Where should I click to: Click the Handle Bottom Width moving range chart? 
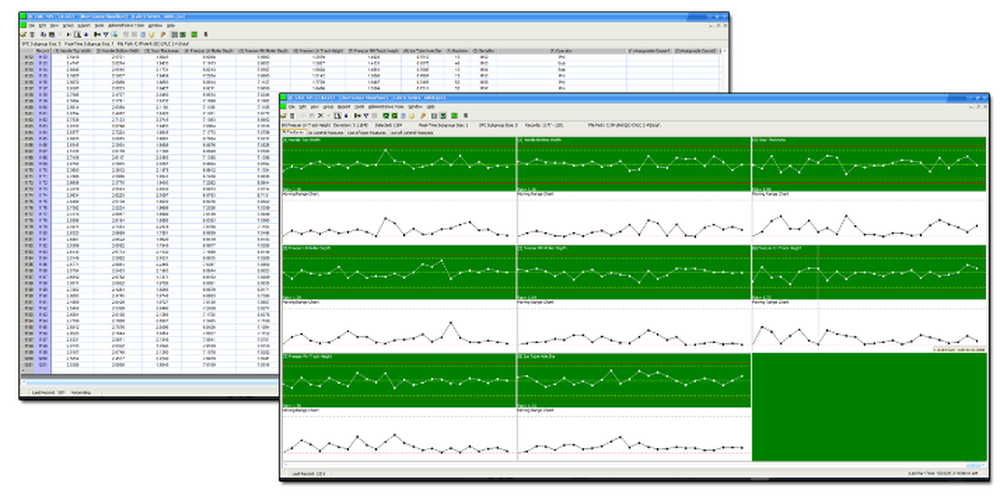click(x=634, y=217)
